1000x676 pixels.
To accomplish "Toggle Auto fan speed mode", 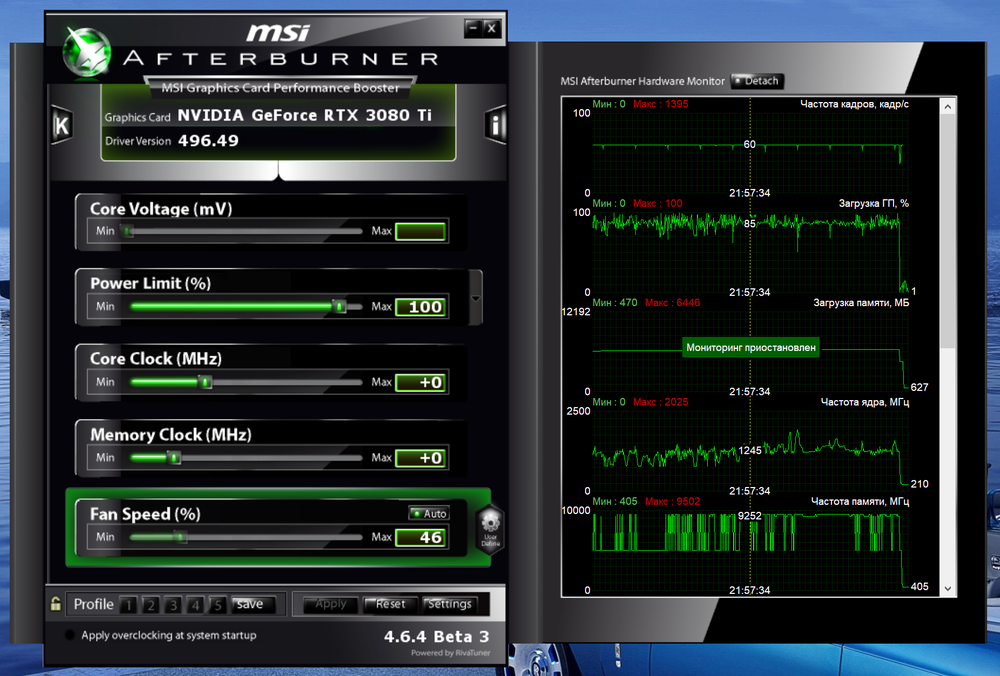I will point(429,513).
